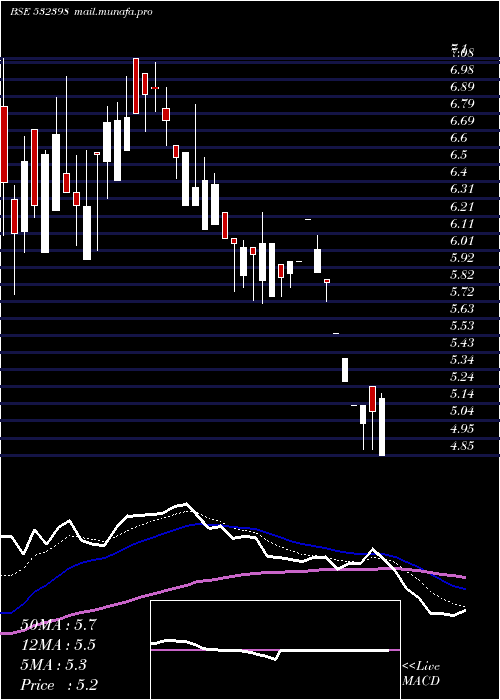Click the Price : 5.2 reading
This screenshot has width=500, height=700.
(59, 685)
